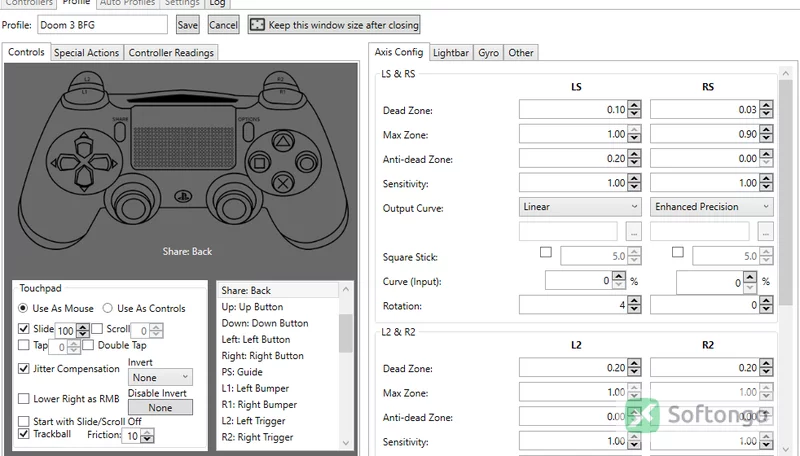The width and height of the screenshot is (800, 456).
Task: Open the Axis Config tab
Action: [398, 52]
